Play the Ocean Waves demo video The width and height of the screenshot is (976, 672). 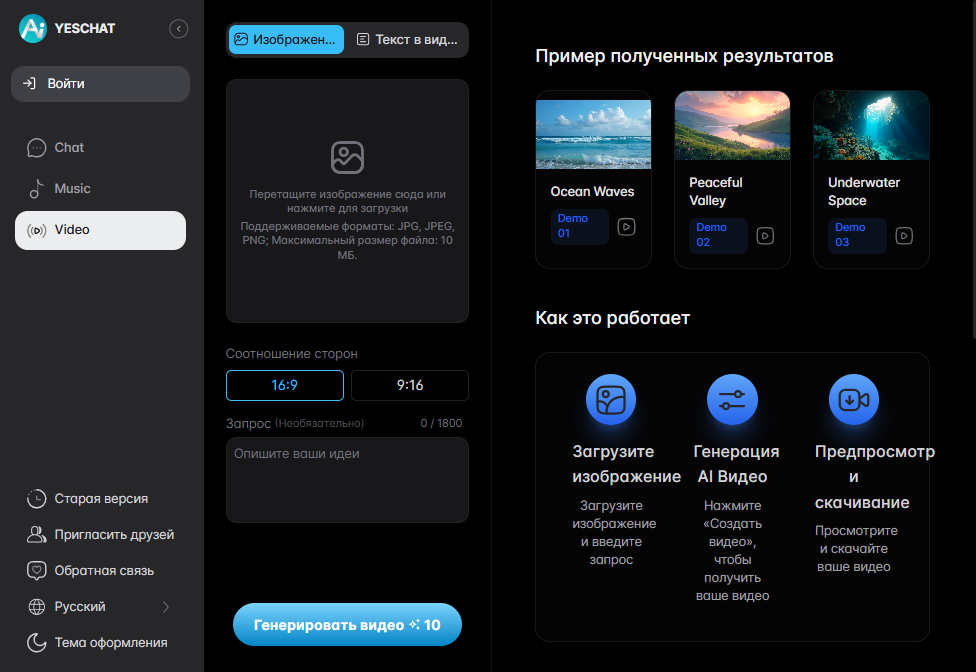(626, 226)
